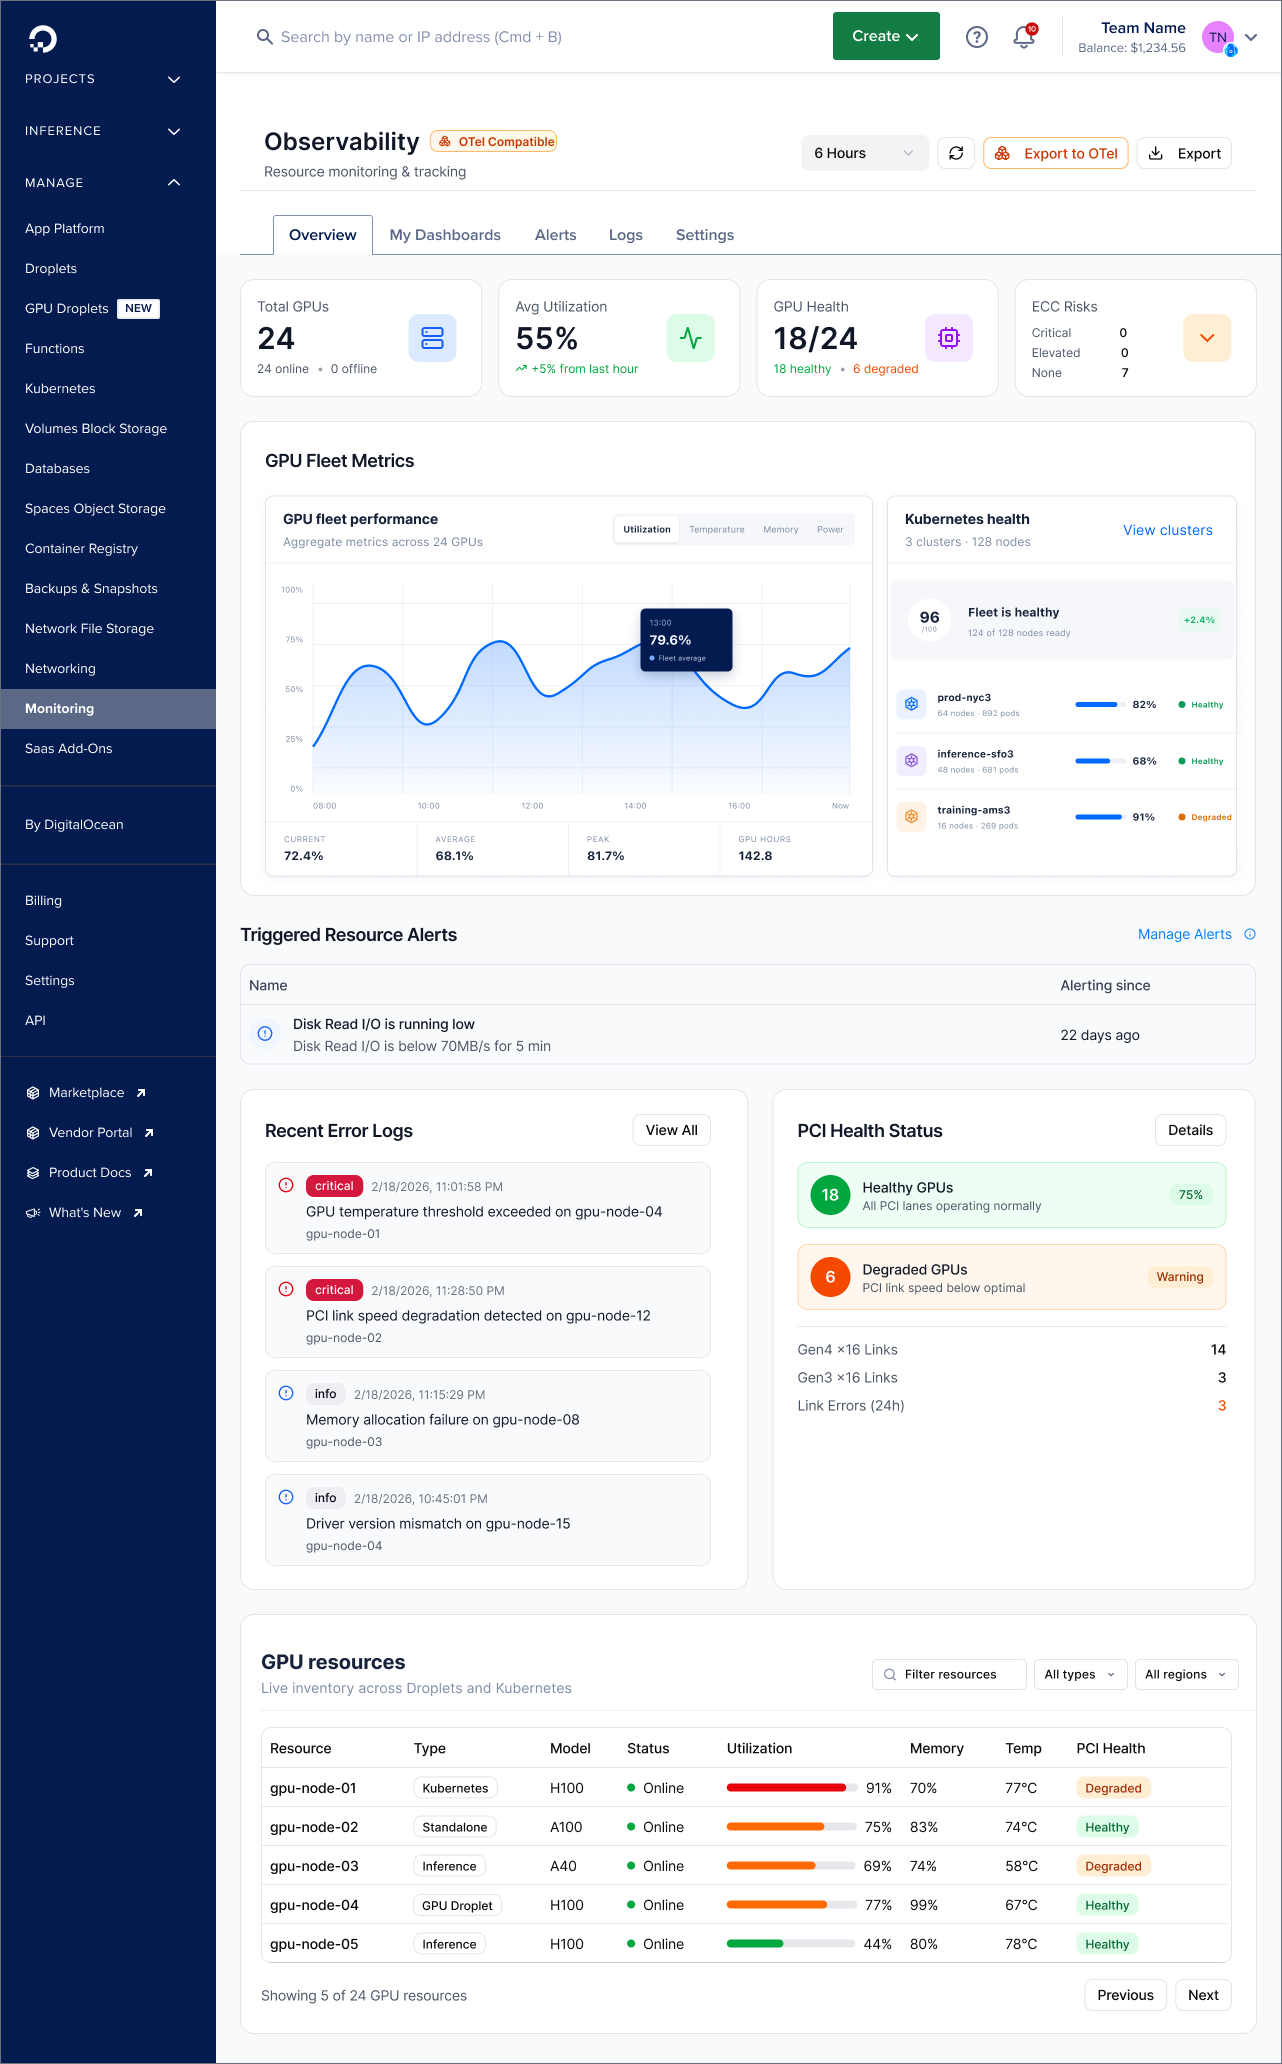Click the training-ams3 cluster icon

(911, 816)
